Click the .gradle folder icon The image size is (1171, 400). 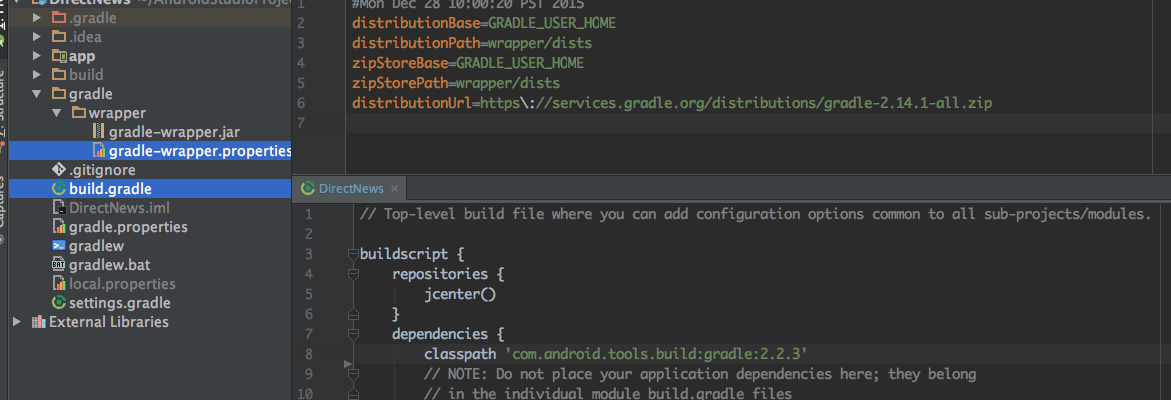point(58,17)
